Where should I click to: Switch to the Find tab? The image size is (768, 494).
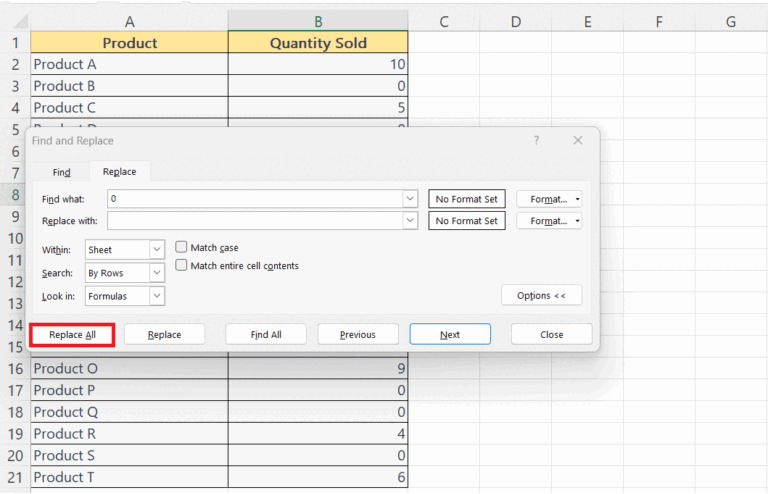[61, 172]
